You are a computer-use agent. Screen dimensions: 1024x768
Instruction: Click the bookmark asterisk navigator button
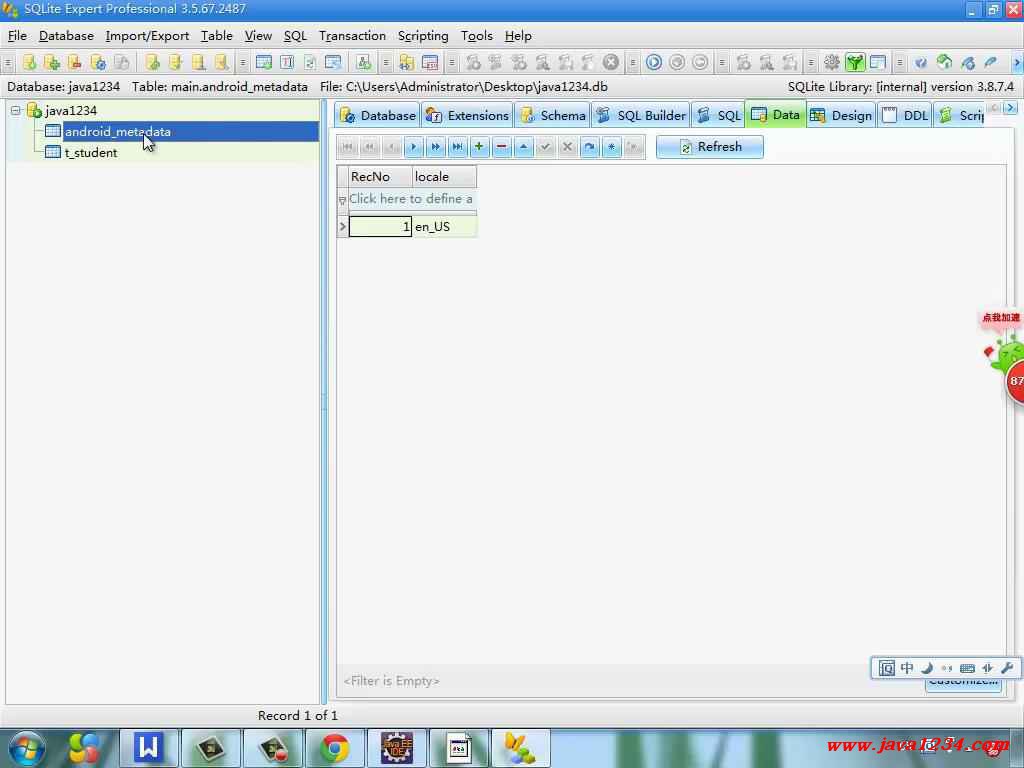(611, 147)
